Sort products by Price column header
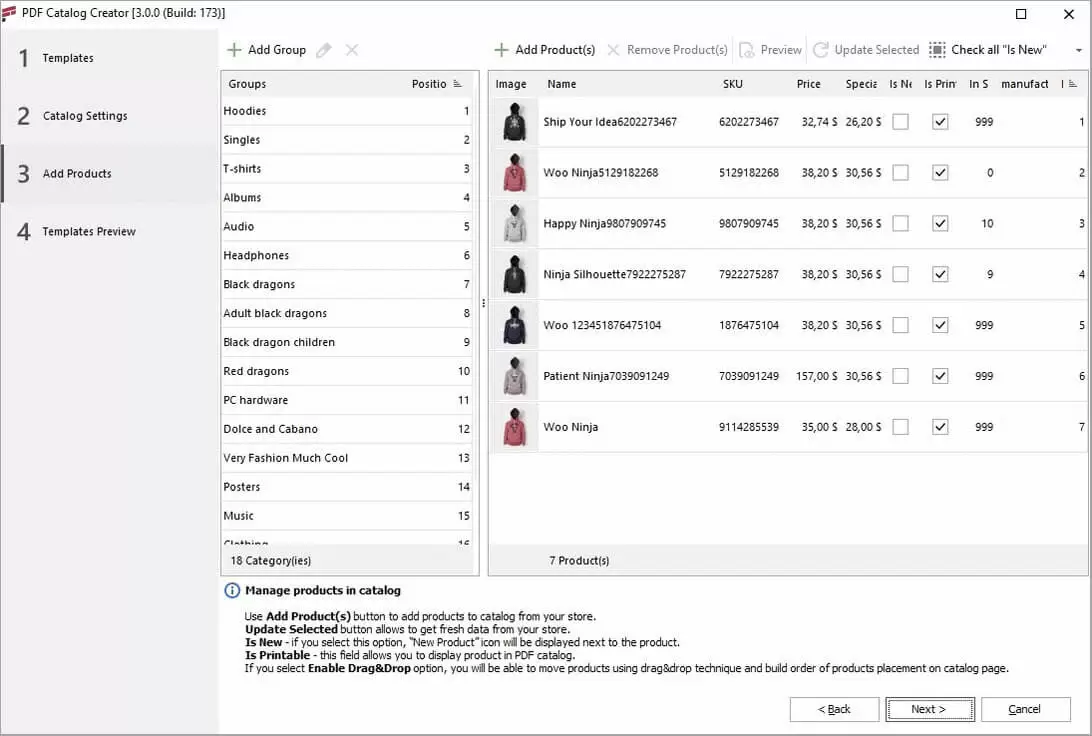The width and height of the screenshot is (1092, 736). (x=808, y=84)
